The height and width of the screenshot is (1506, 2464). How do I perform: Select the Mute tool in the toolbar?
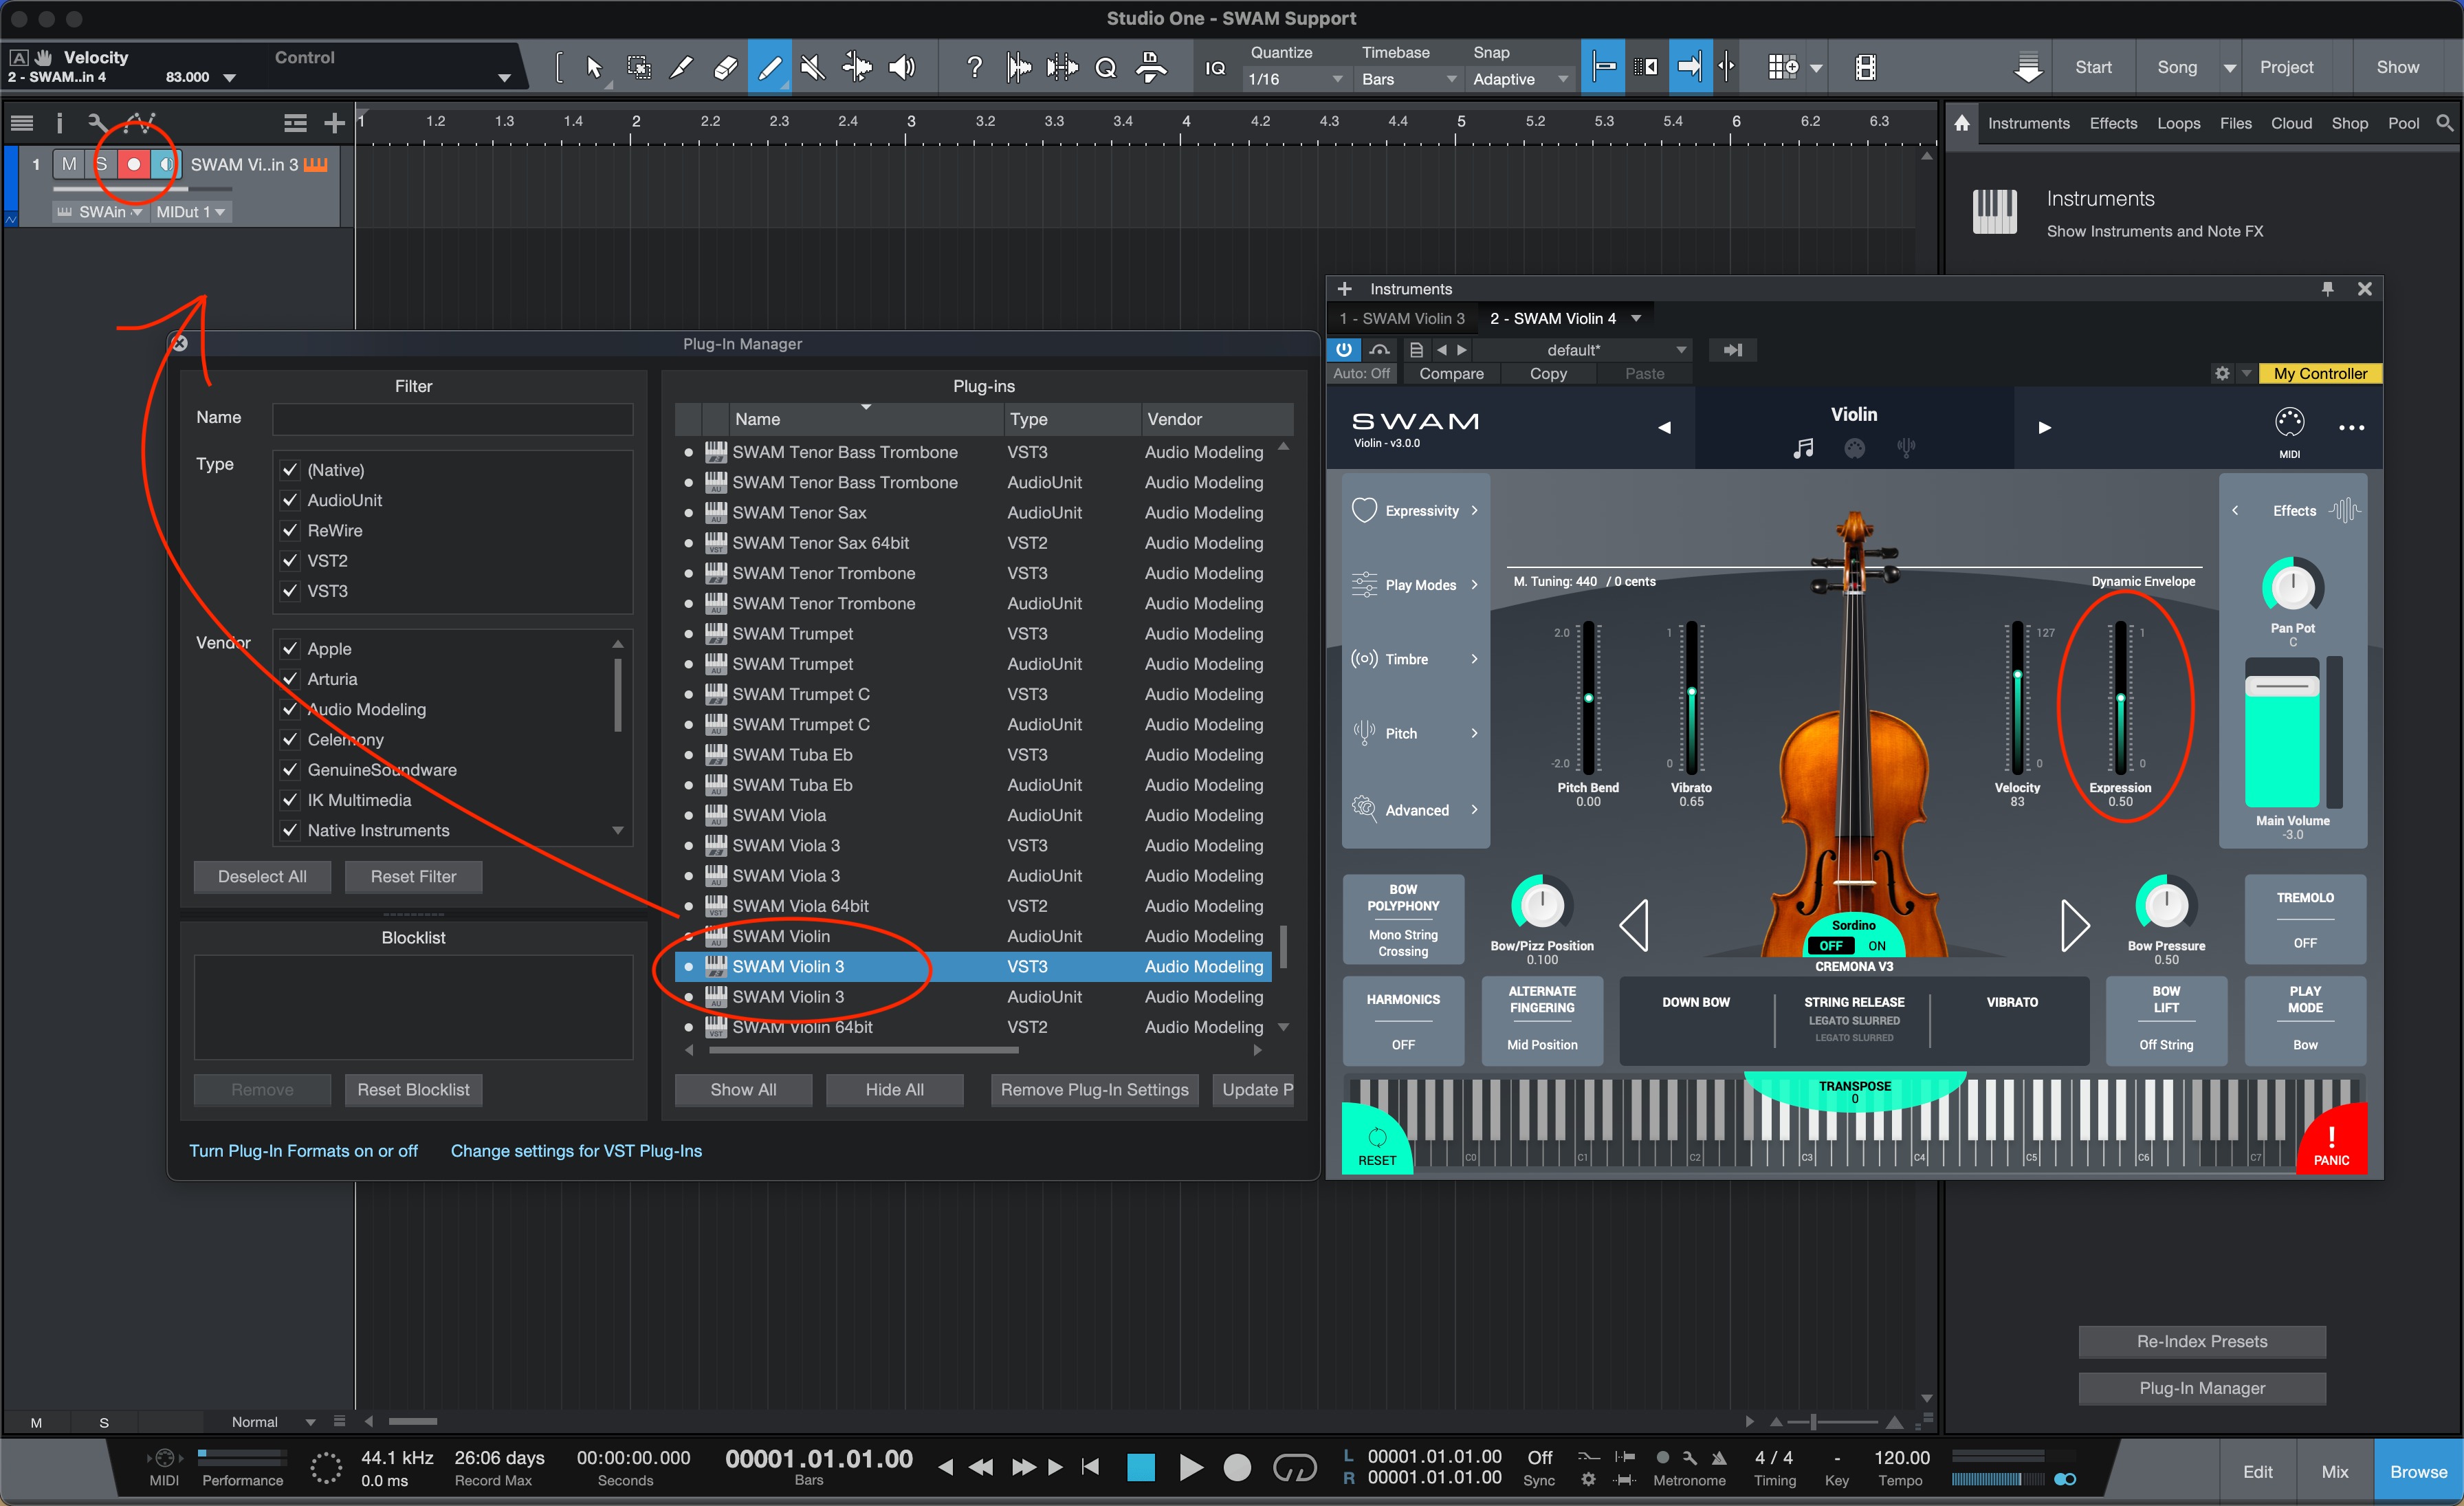pyautogui.click(x=812, y=67)
